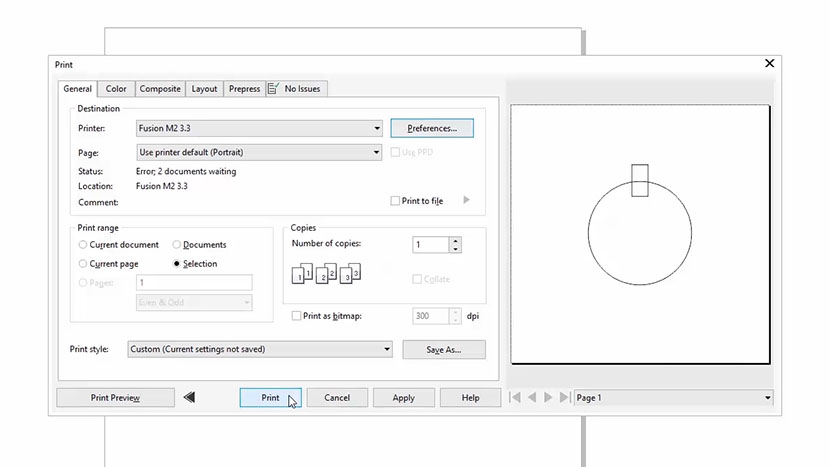Increase number of copies with up arrow

[x=455, y=240]
